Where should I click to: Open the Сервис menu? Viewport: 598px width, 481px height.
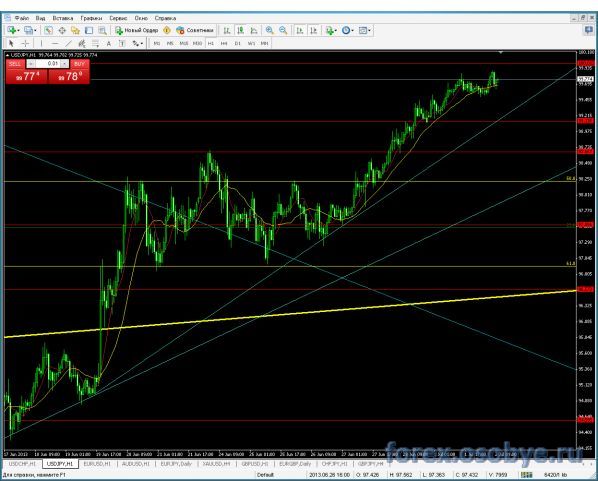118,18
